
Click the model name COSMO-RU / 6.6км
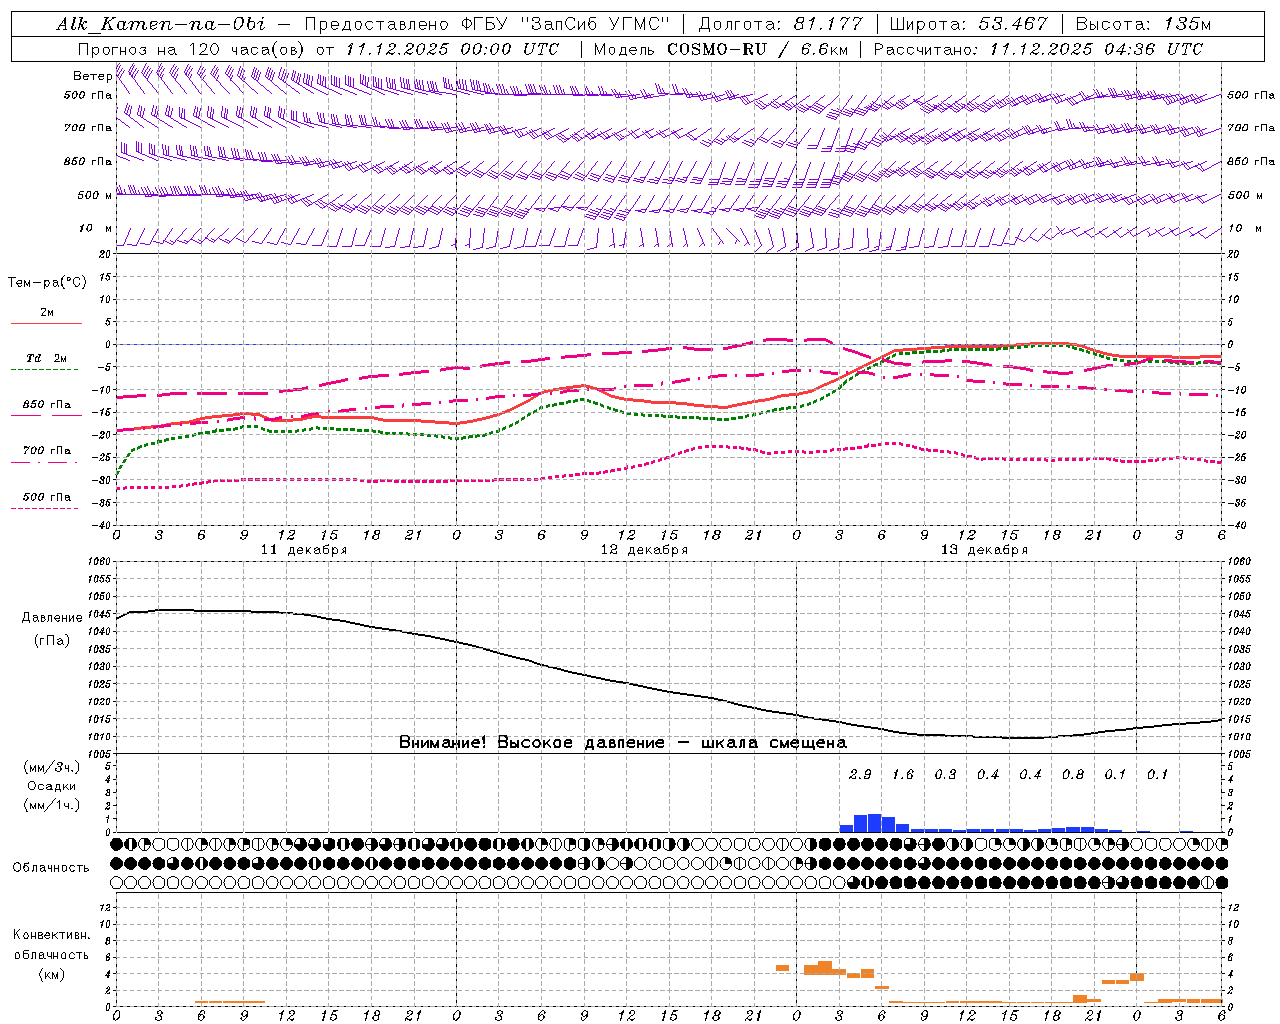click(758, 48)
